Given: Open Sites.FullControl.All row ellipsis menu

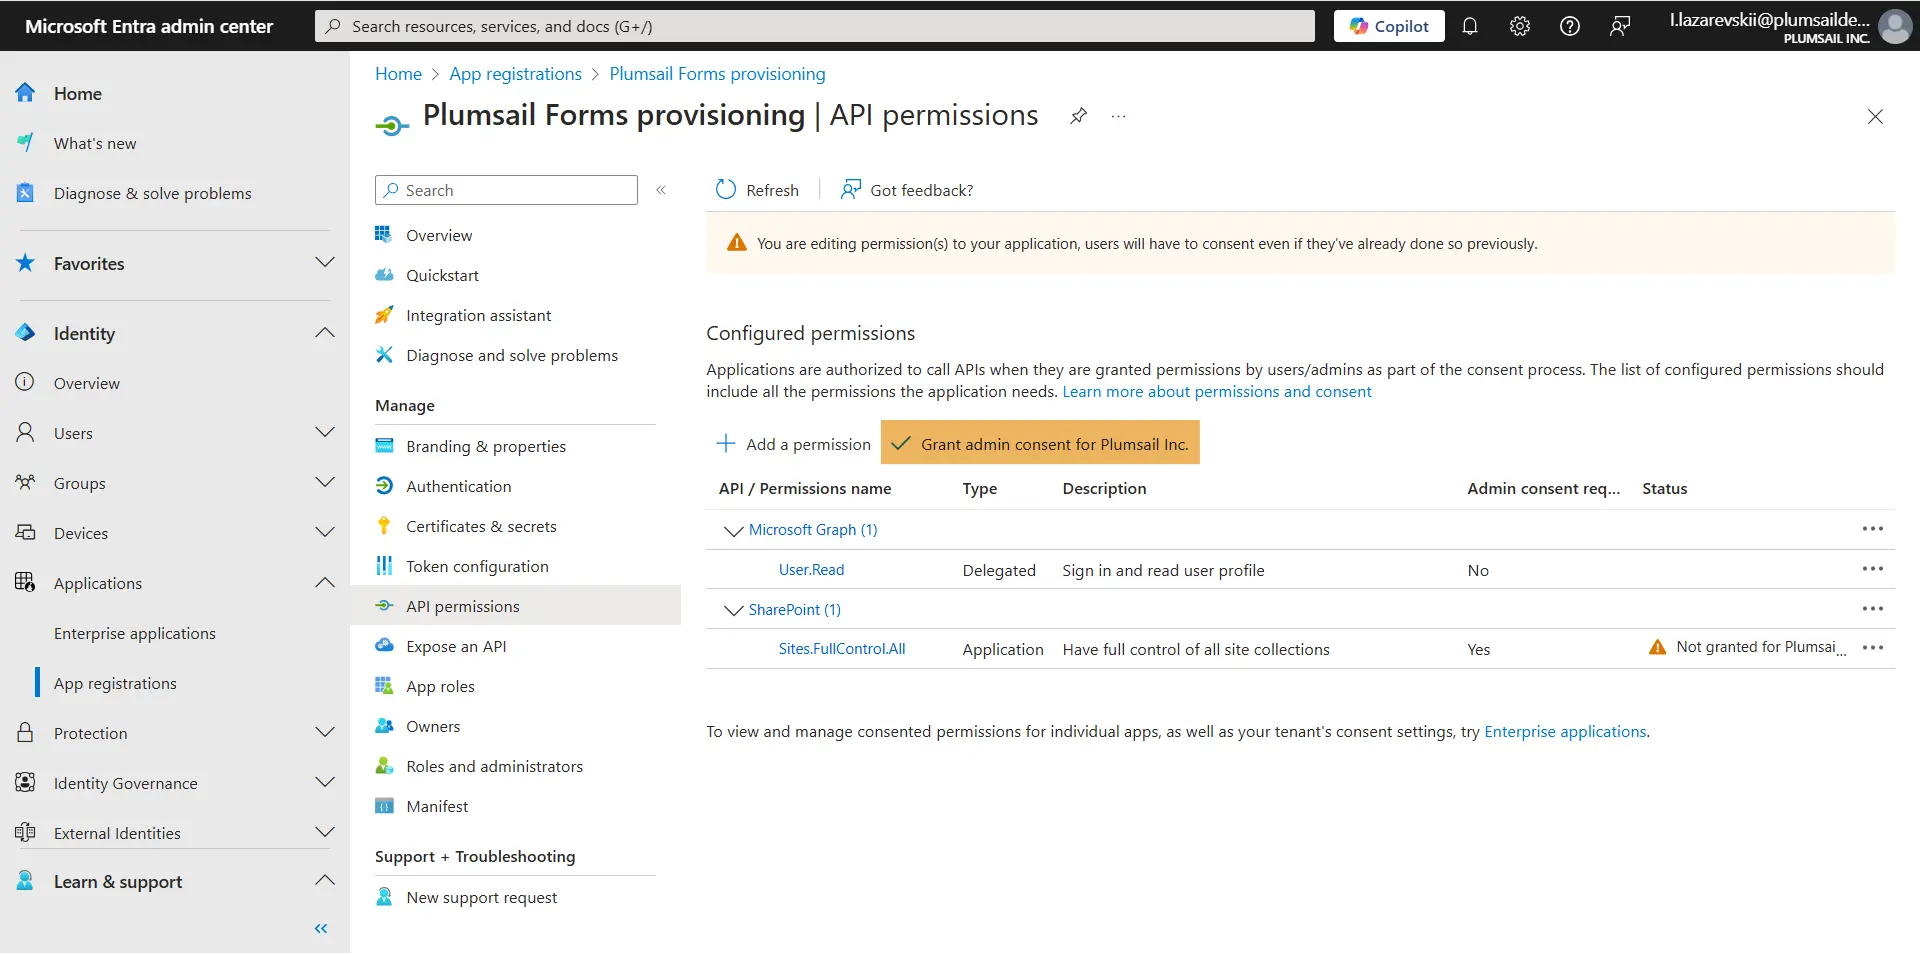Looking at the screenshot, I should pos(1873,648).
